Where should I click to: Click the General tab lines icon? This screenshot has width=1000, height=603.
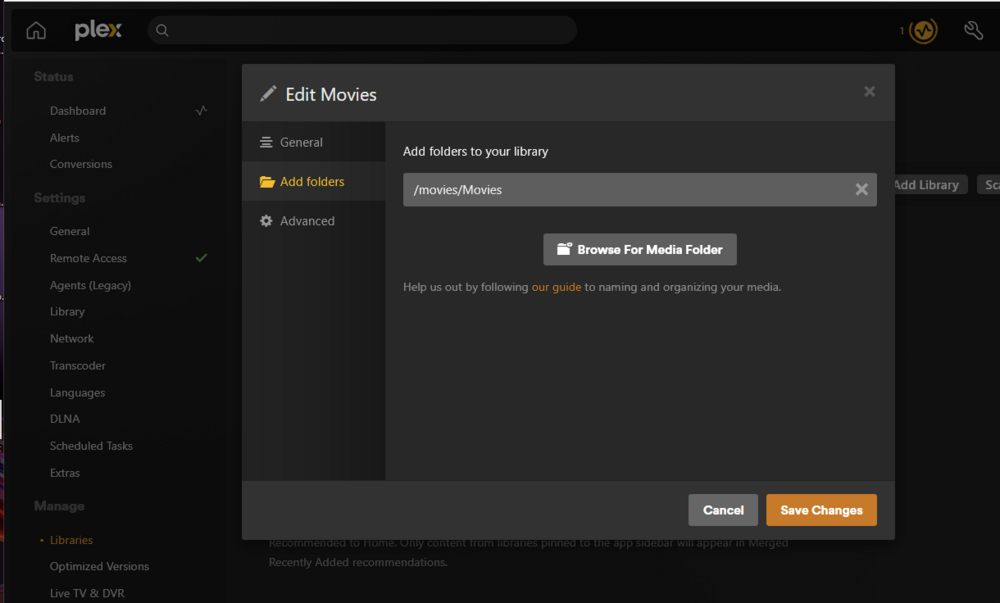266,142
